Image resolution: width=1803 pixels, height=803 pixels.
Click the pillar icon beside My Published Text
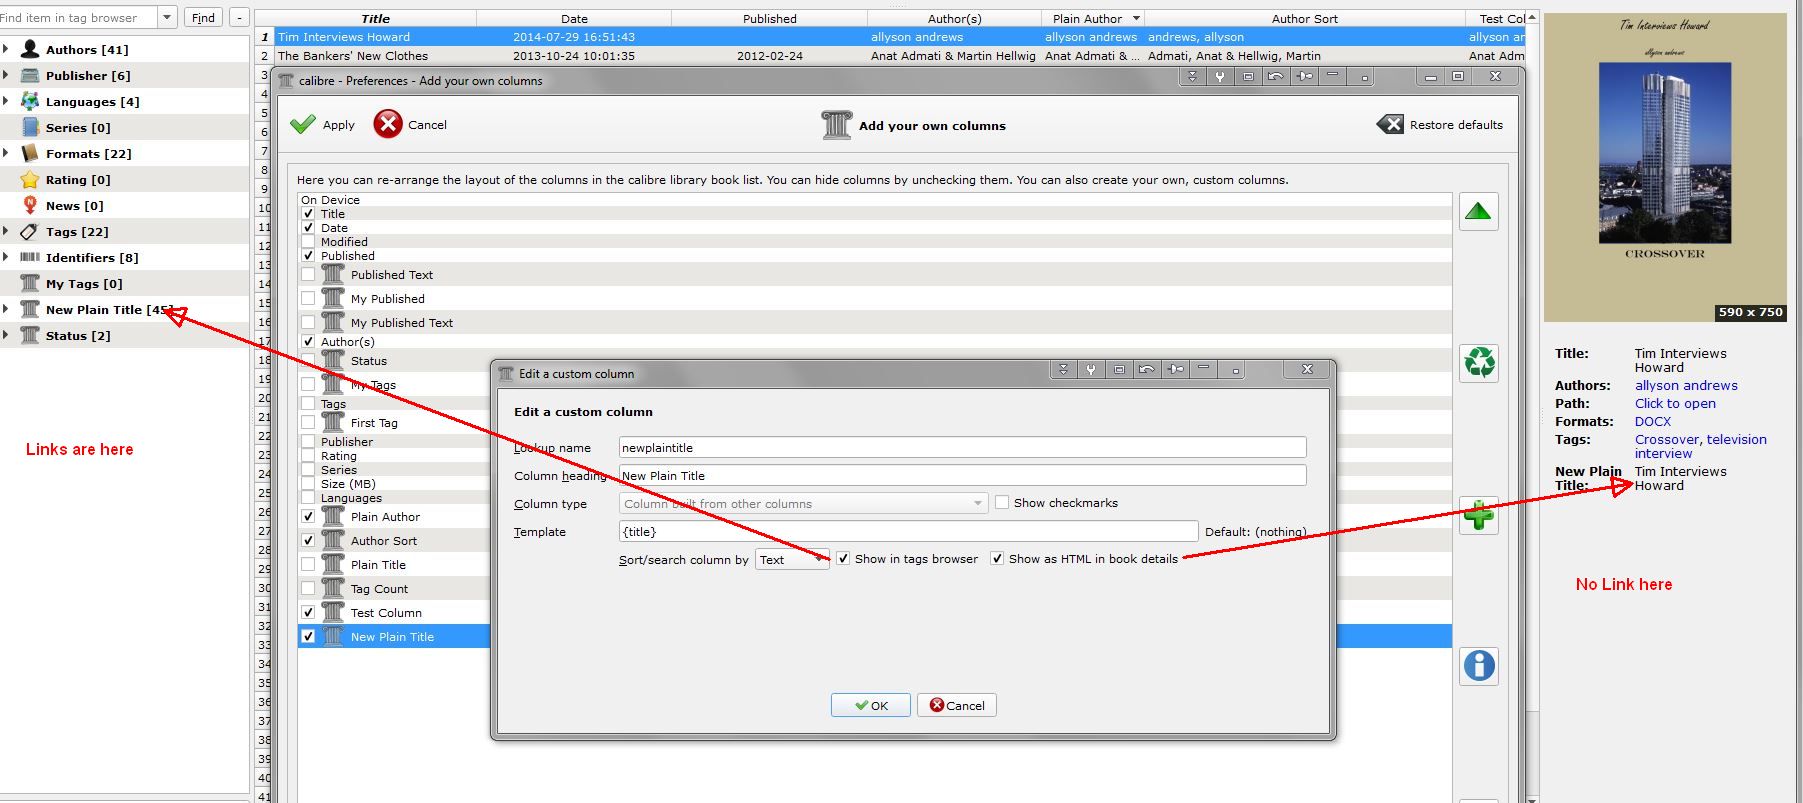click(333, 322)
